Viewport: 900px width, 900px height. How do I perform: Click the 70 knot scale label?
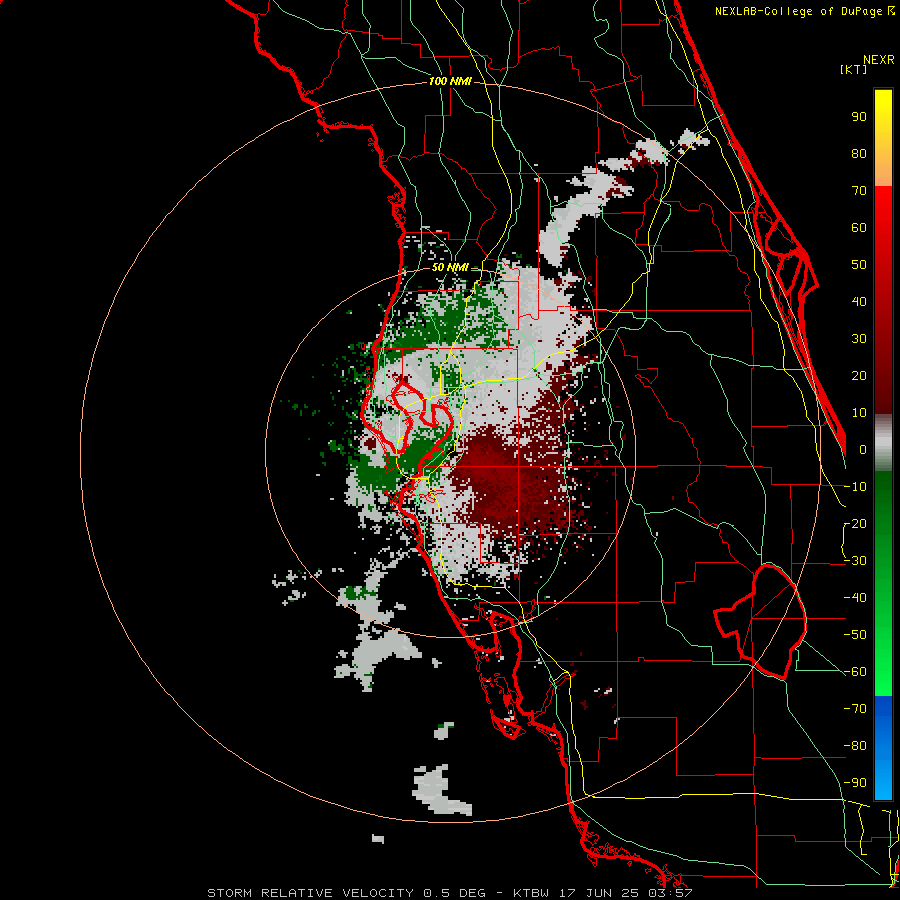859,191
